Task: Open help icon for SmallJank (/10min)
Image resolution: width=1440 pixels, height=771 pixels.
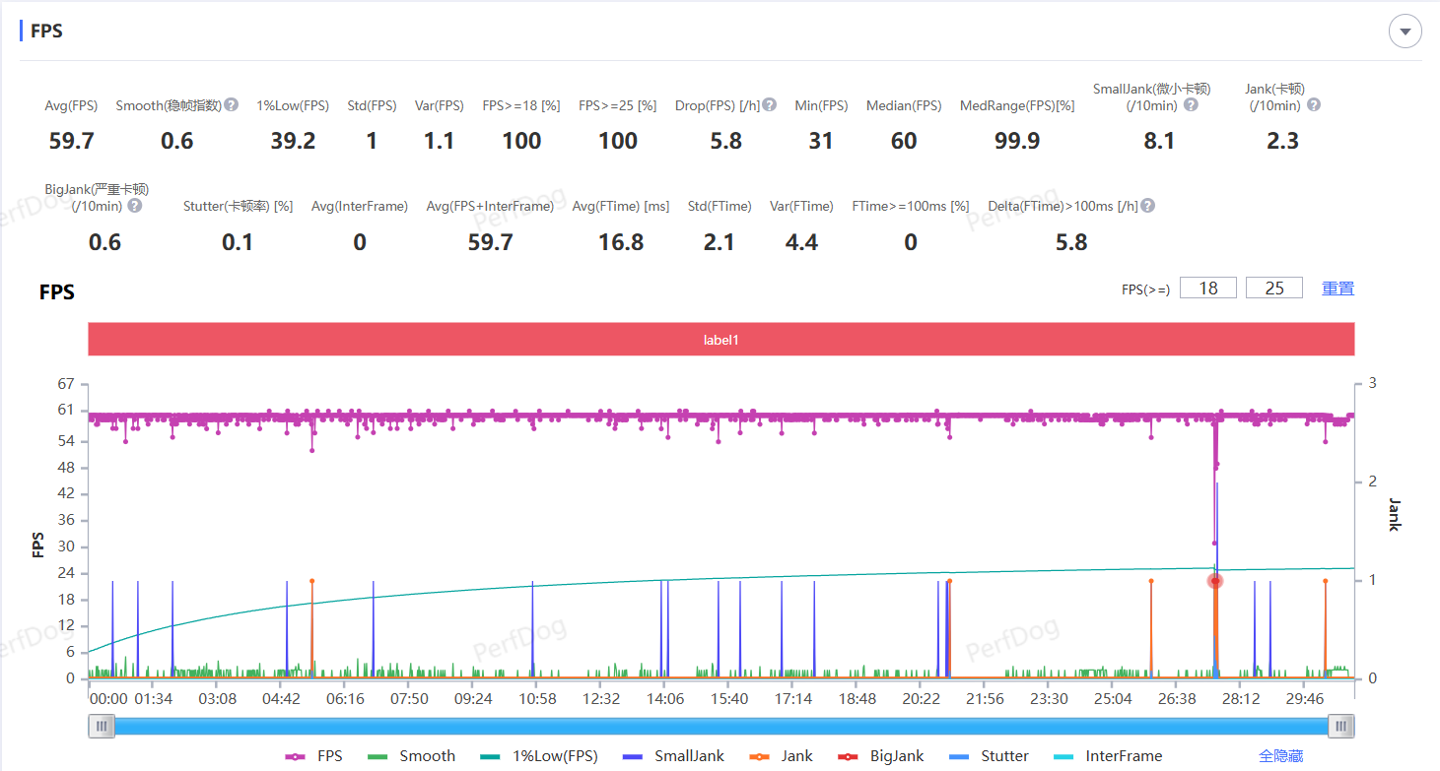Action: (1191, 105)
